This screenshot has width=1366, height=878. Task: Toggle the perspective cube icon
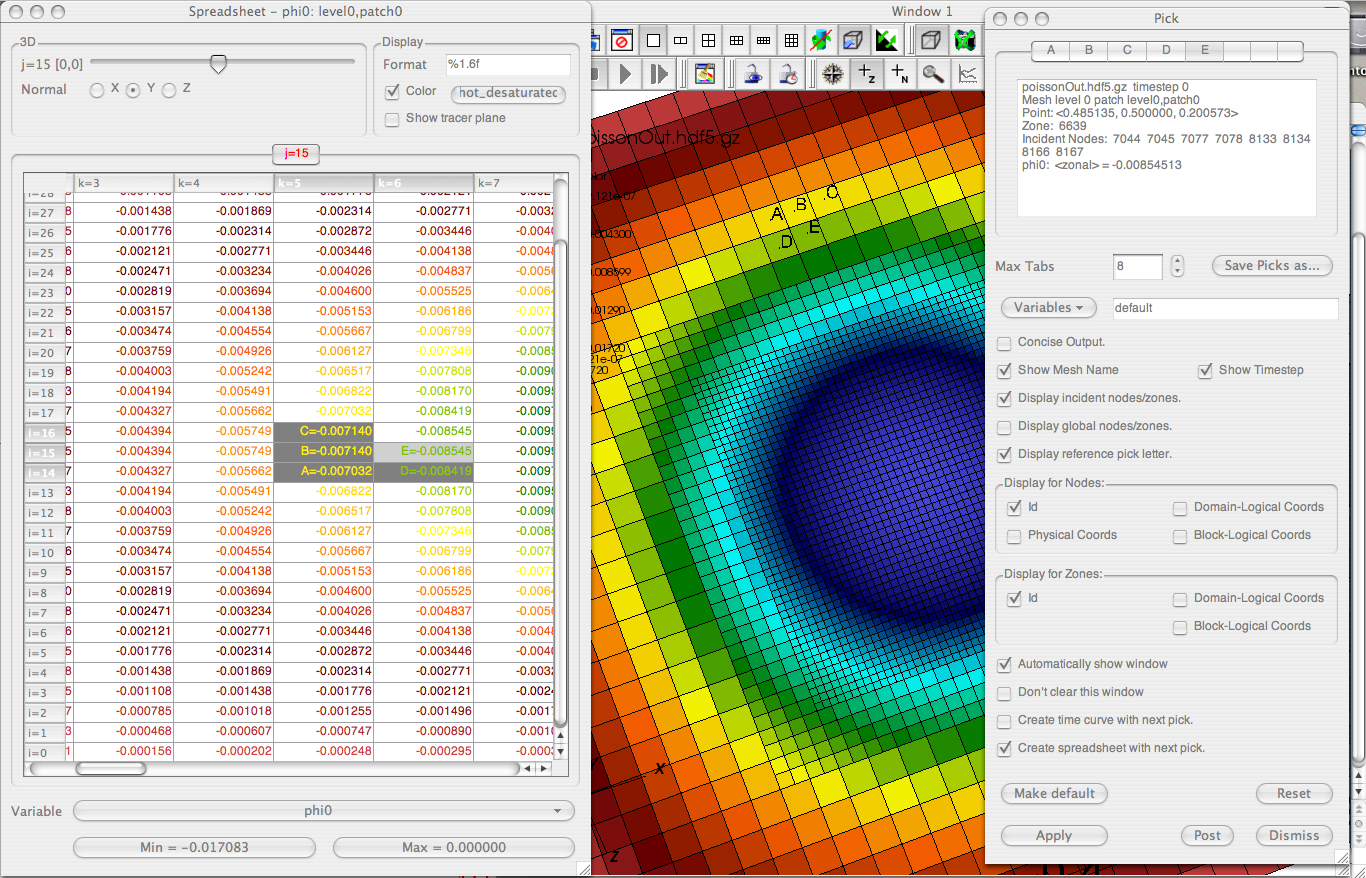point(930,41)
